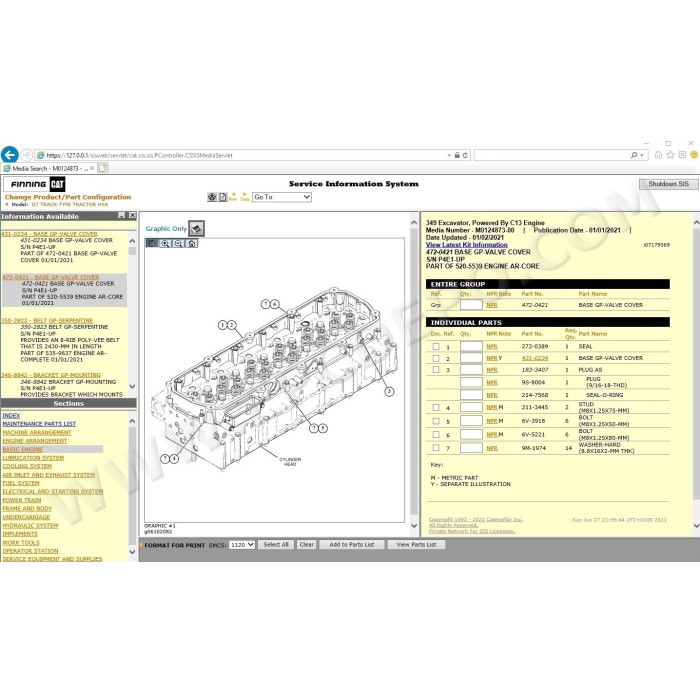Click the Select All button

[x=275, y=545]
